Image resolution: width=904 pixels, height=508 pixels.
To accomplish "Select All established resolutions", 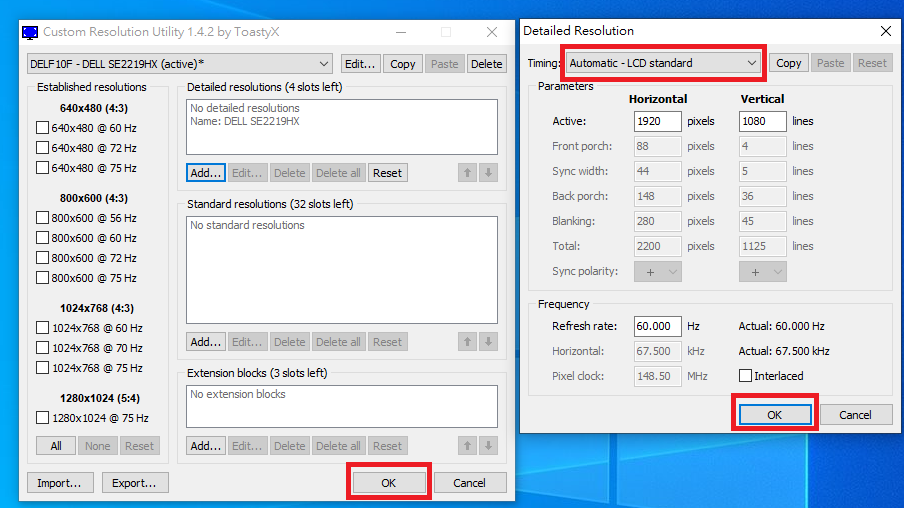I will (56, 446).
